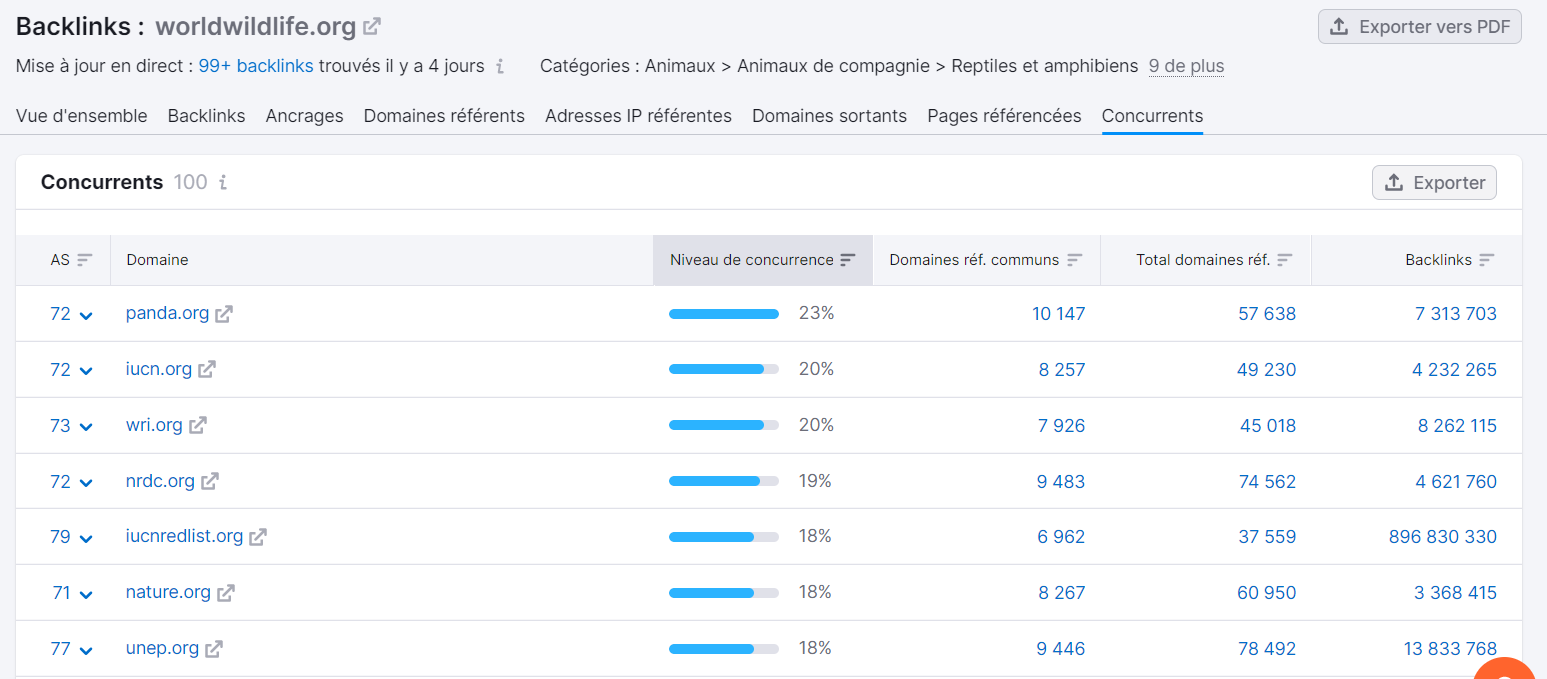
Task: Open panda.org with its external link icon
Action: pos(225,312)
